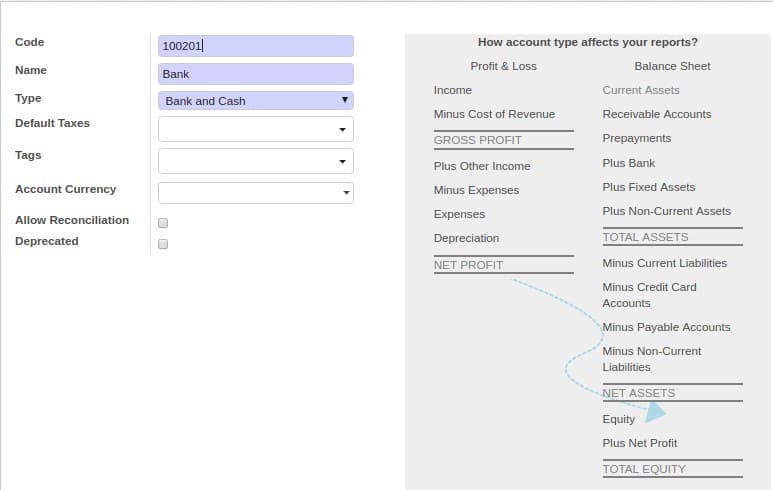Image resolution: width=773 pixels, height=490 pixels.
Task: Click the Equity entry
Action: (619, 419)
